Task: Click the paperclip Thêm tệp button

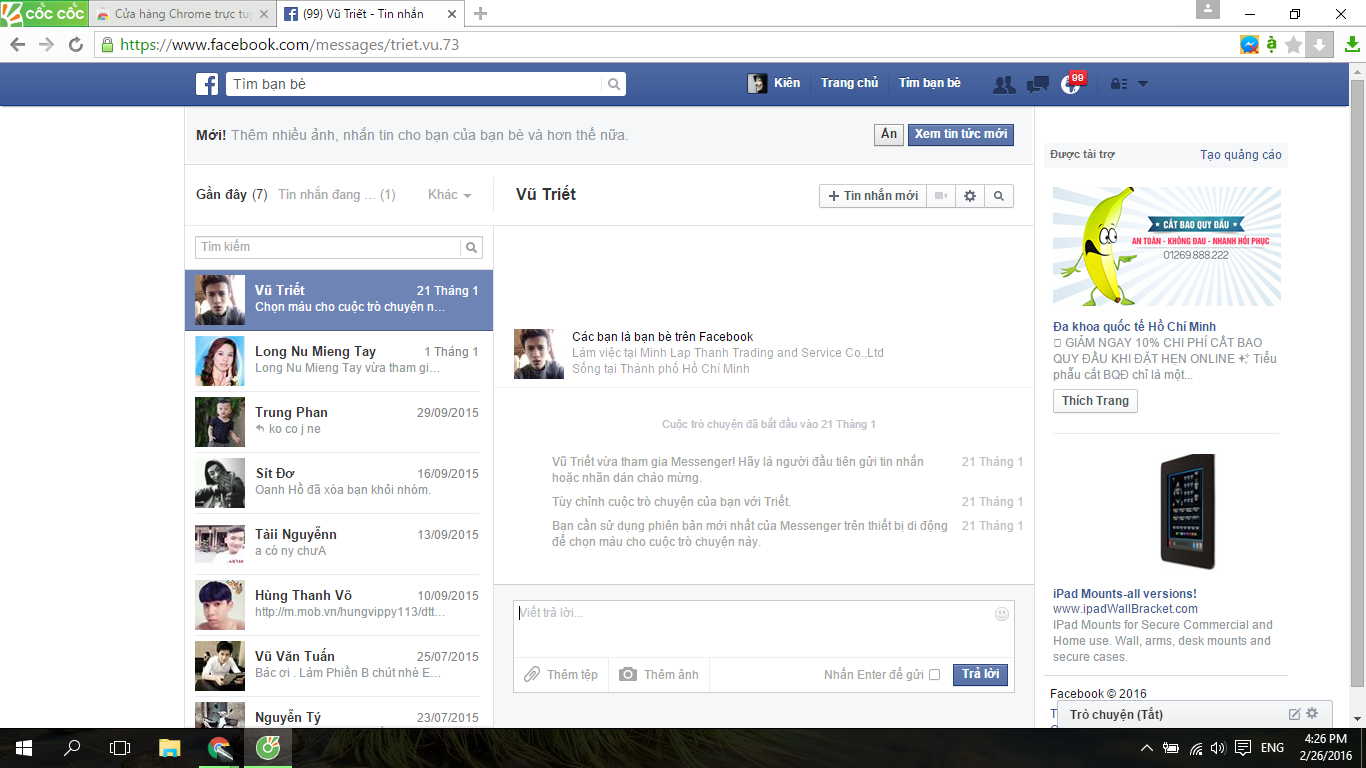Action: coord(561,675)
